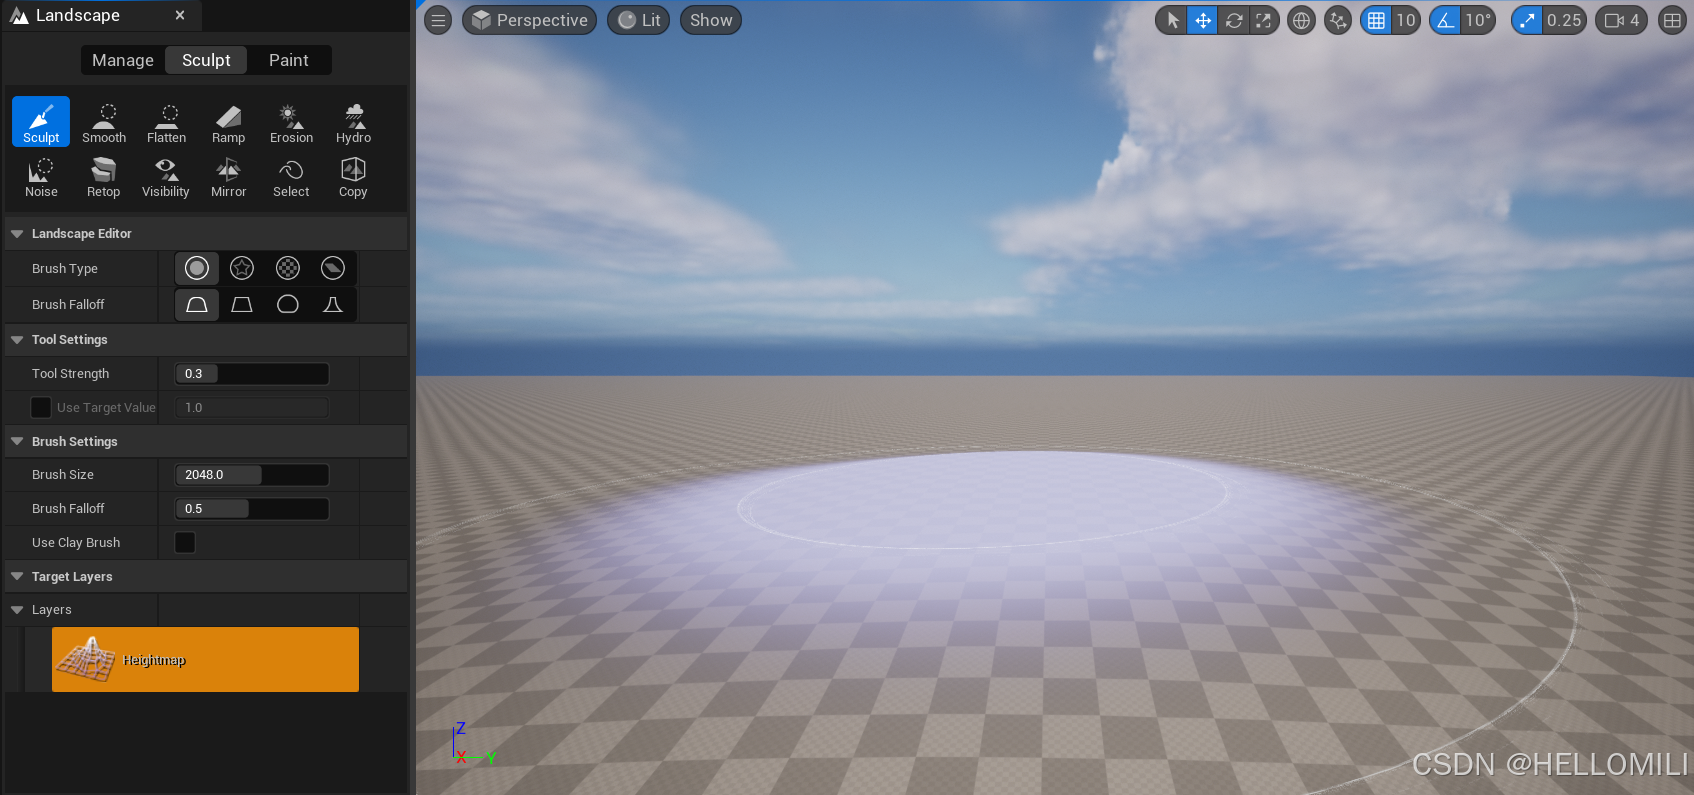Select the Flatten tool
This screenshot has width=1694, height=795.
click(166, 122)
